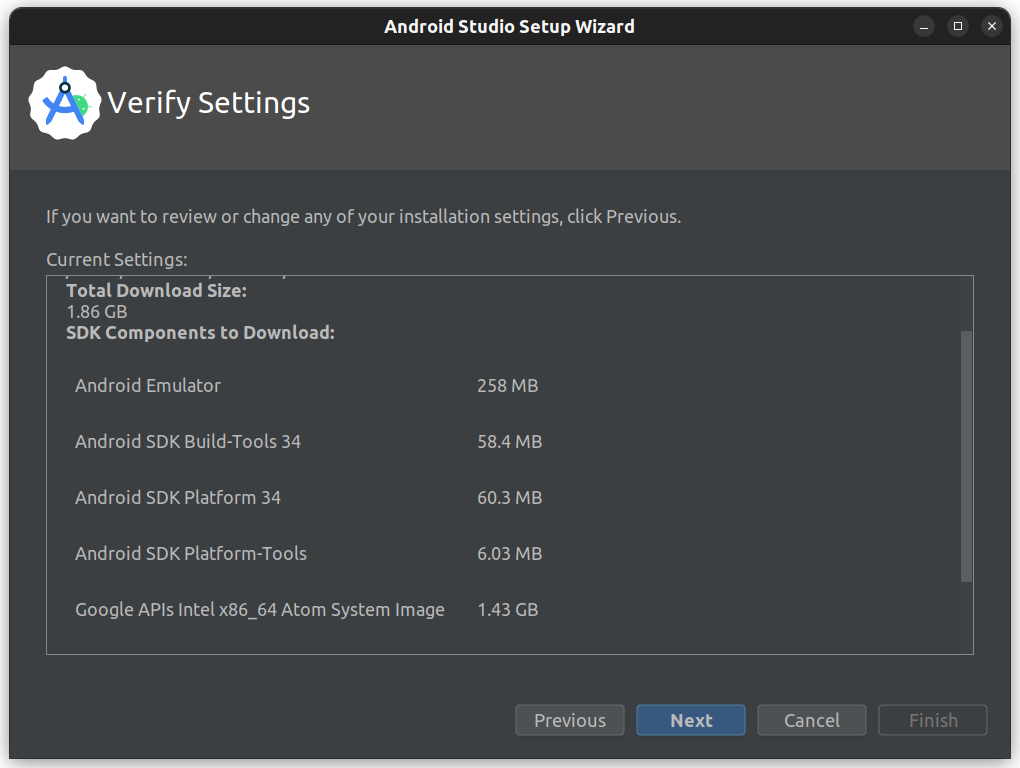
Task: Click the Android Studio Setup Wizard title
Action: pyautogui.click(x=509, y=26)
